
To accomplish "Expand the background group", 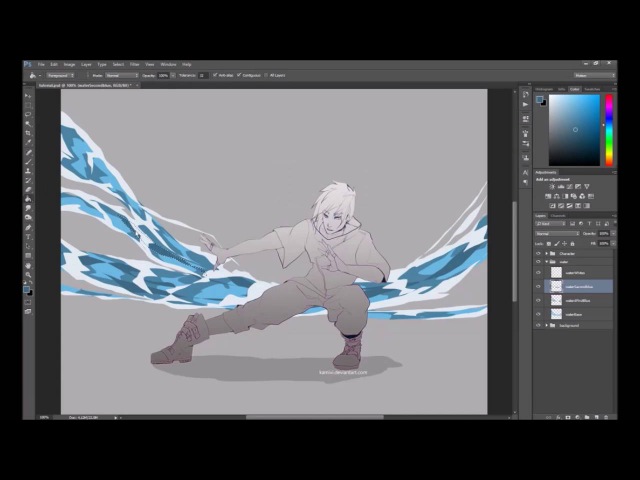I will click(x=547, y=325).
